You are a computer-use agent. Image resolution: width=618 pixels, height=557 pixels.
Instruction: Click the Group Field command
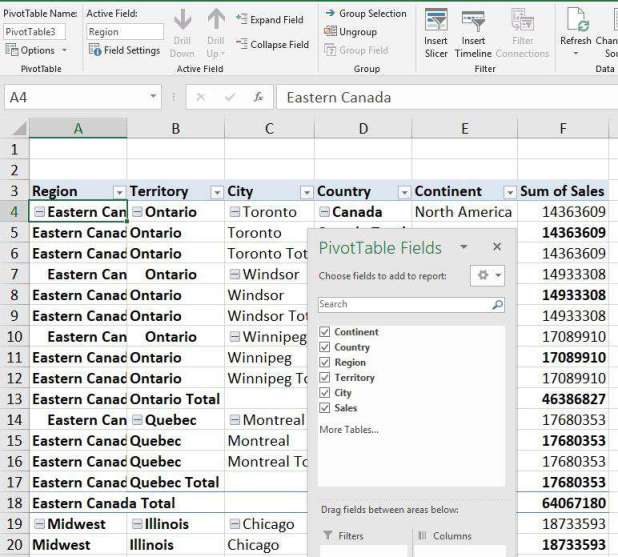[356, 50]
